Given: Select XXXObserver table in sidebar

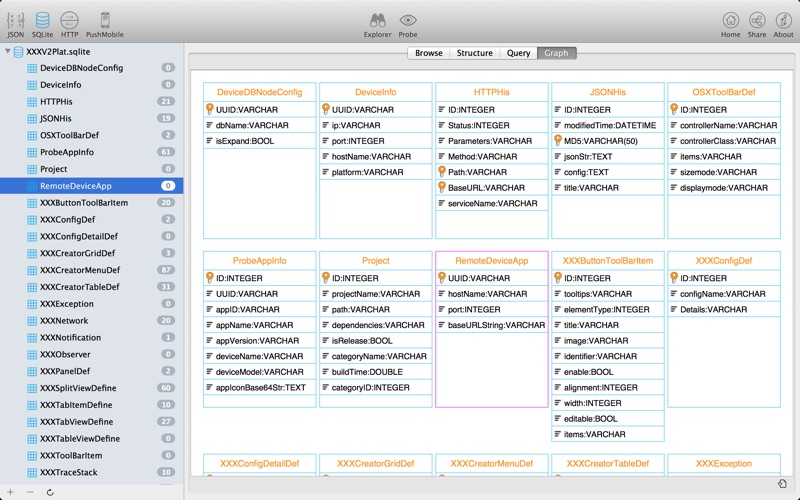Looking at the screenshot, I should (92, 354).
